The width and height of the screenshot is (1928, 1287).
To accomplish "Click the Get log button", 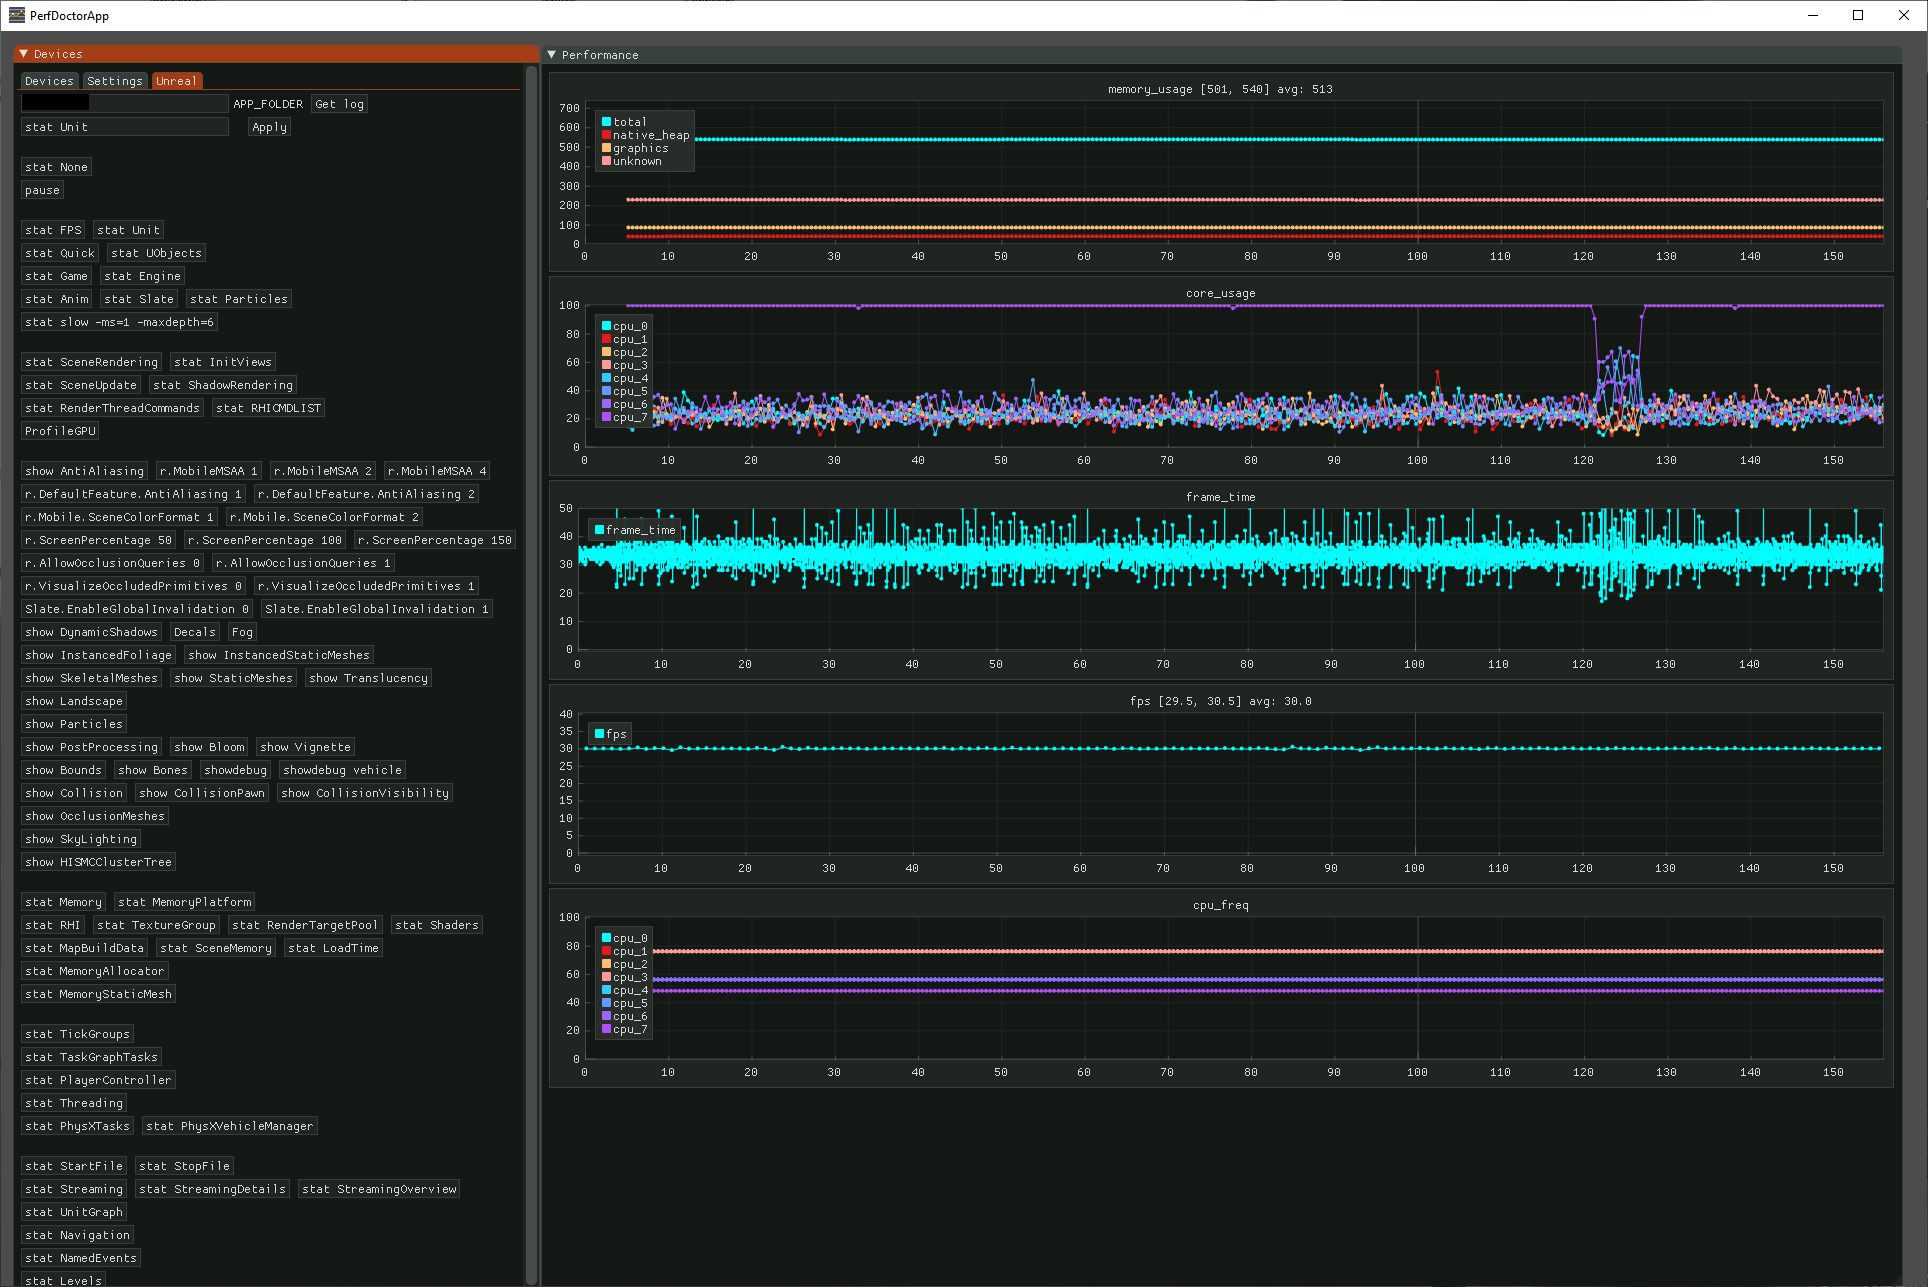I will [339, 104].
